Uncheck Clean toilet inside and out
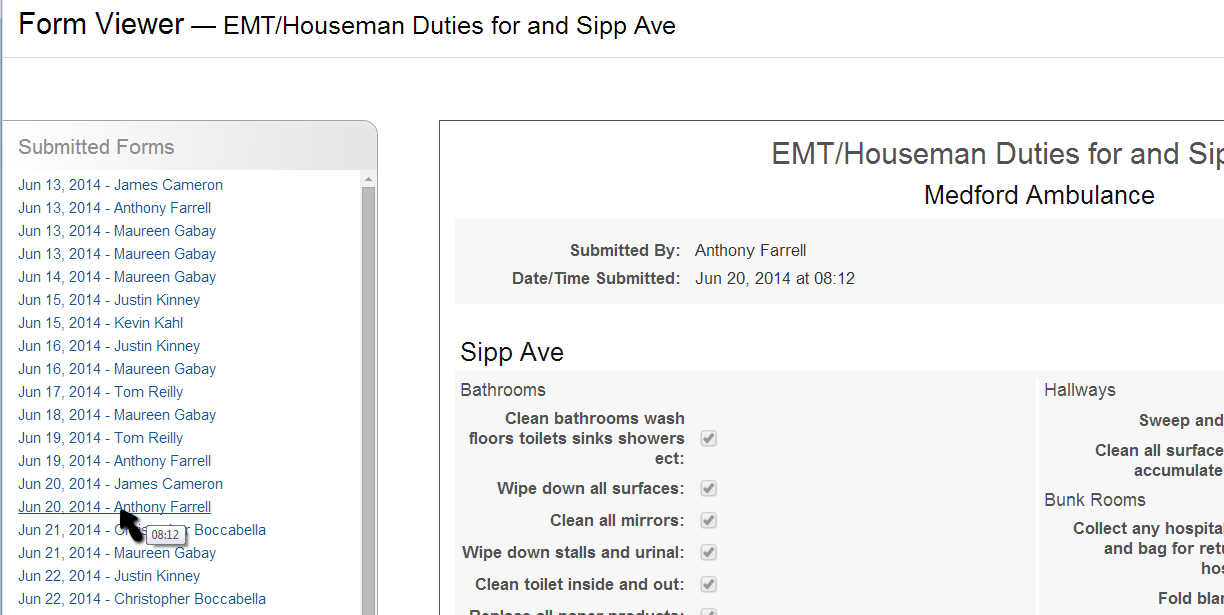1224x615 pixels. [x=709, y=584]
